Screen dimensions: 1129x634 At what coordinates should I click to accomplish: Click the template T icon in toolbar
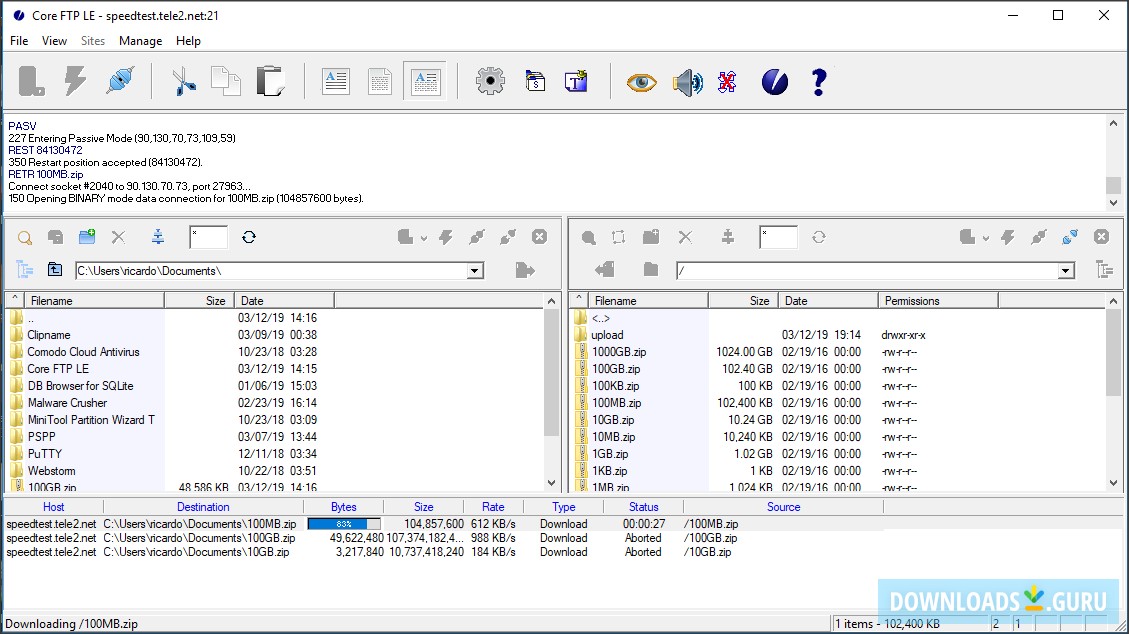click(x=577, y=81)
